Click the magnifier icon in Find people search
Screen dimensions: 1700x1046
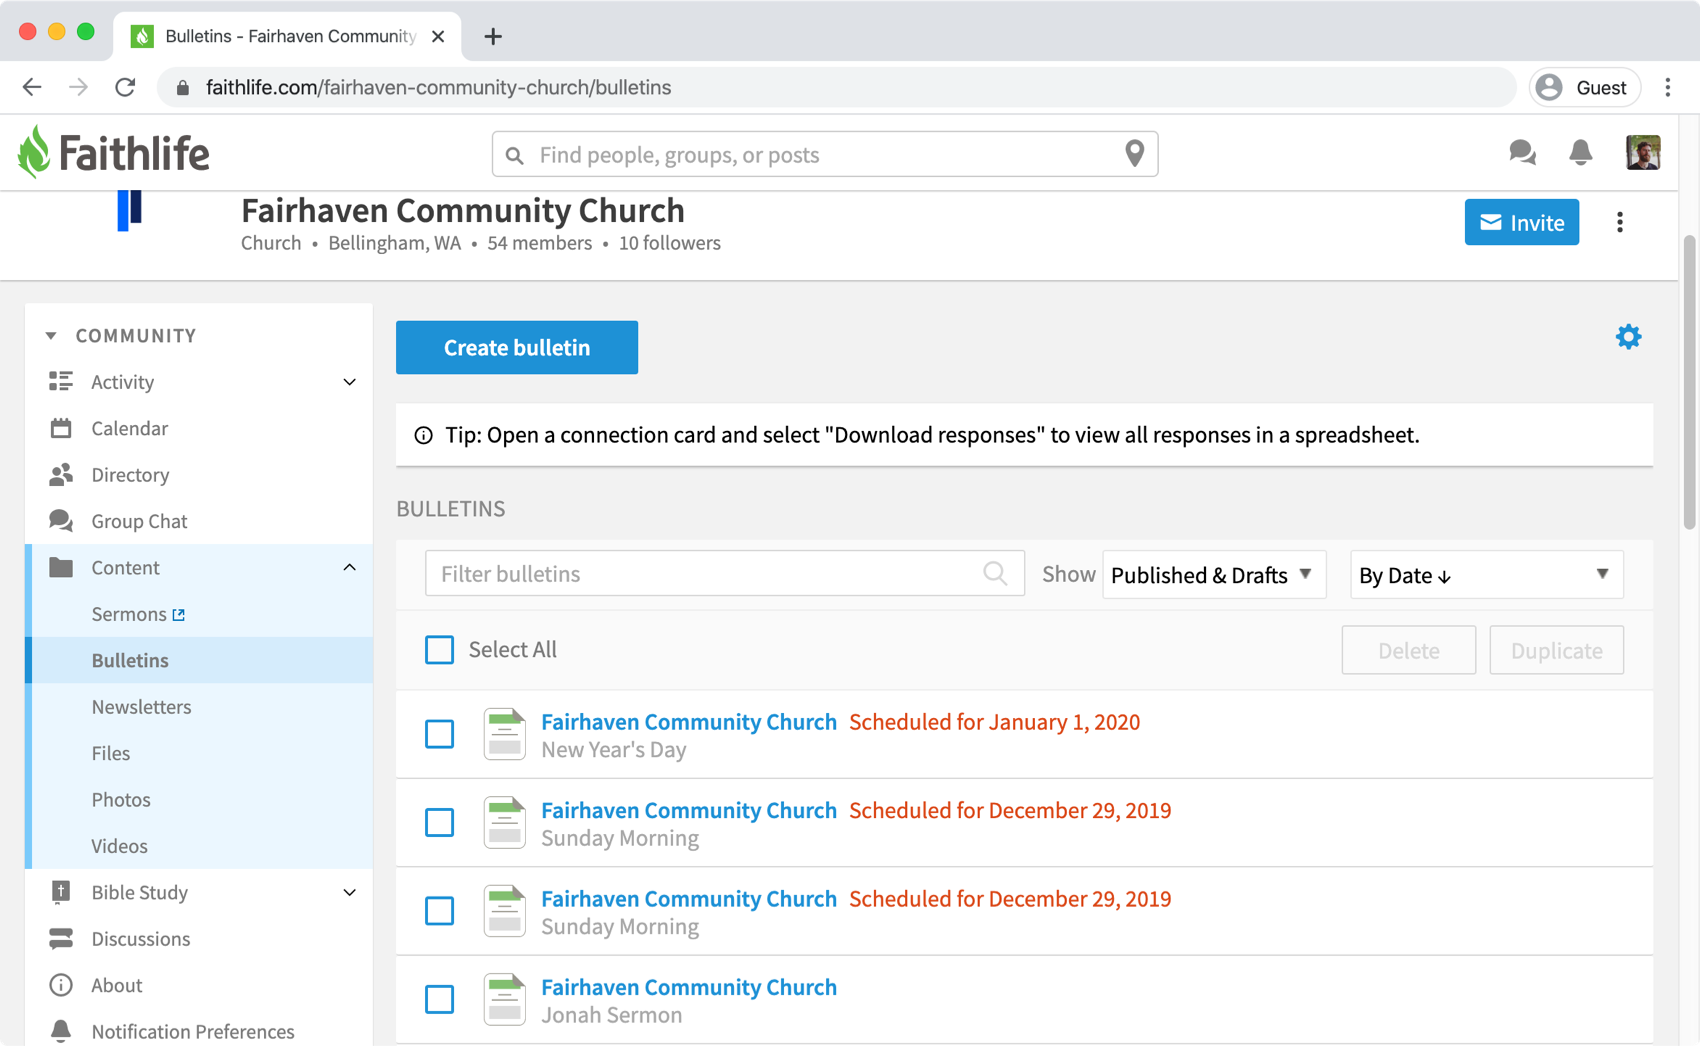click(x=515, y=155)
